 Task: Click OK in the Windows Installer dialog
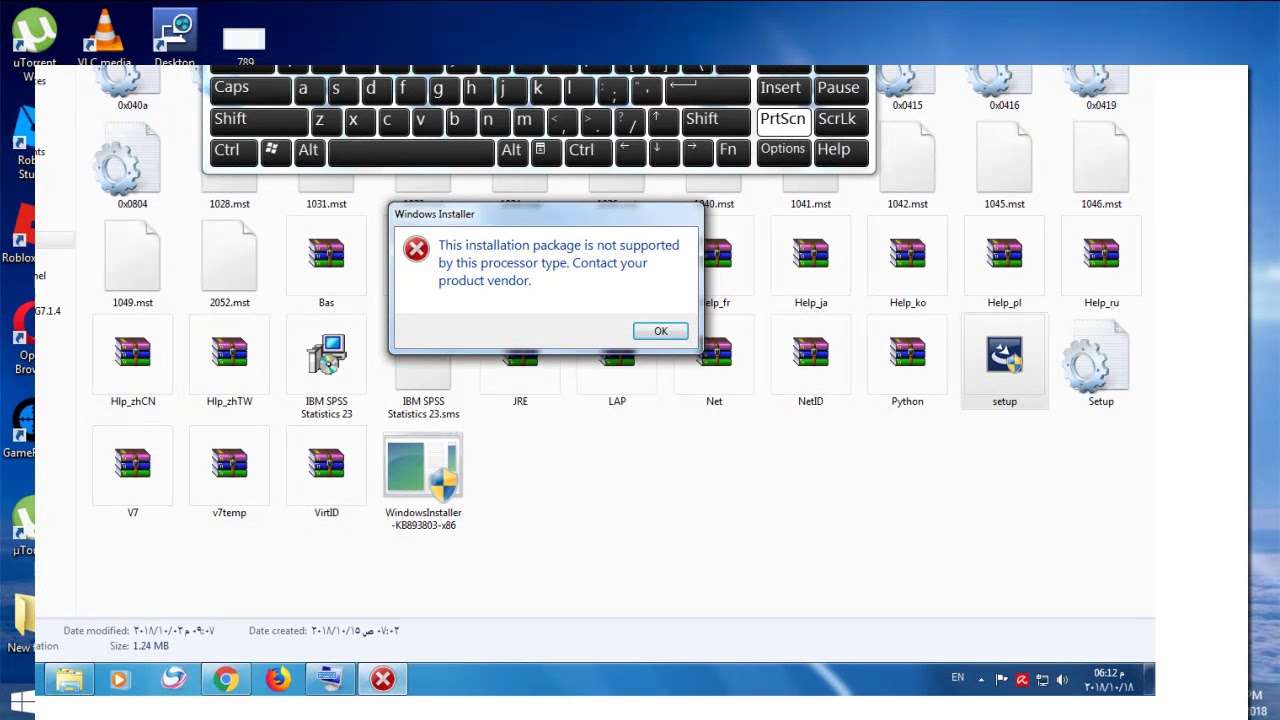(x=660, y=331)
